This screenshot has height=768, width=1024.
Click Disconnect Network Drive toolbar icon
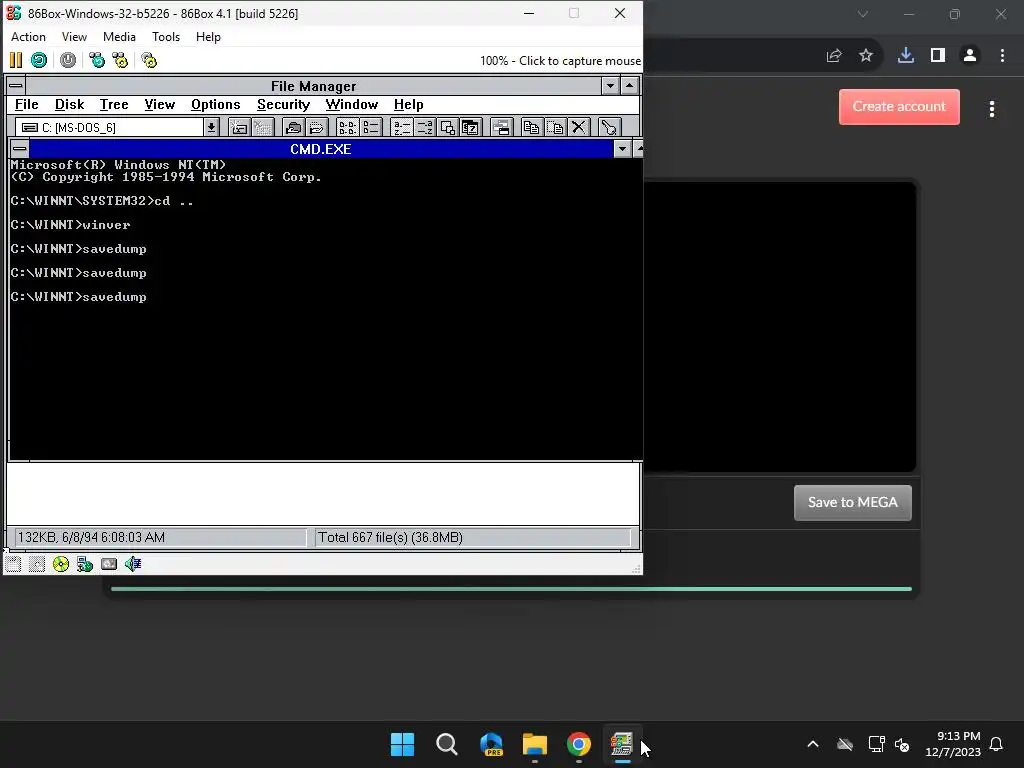click(x=263, y=127)
